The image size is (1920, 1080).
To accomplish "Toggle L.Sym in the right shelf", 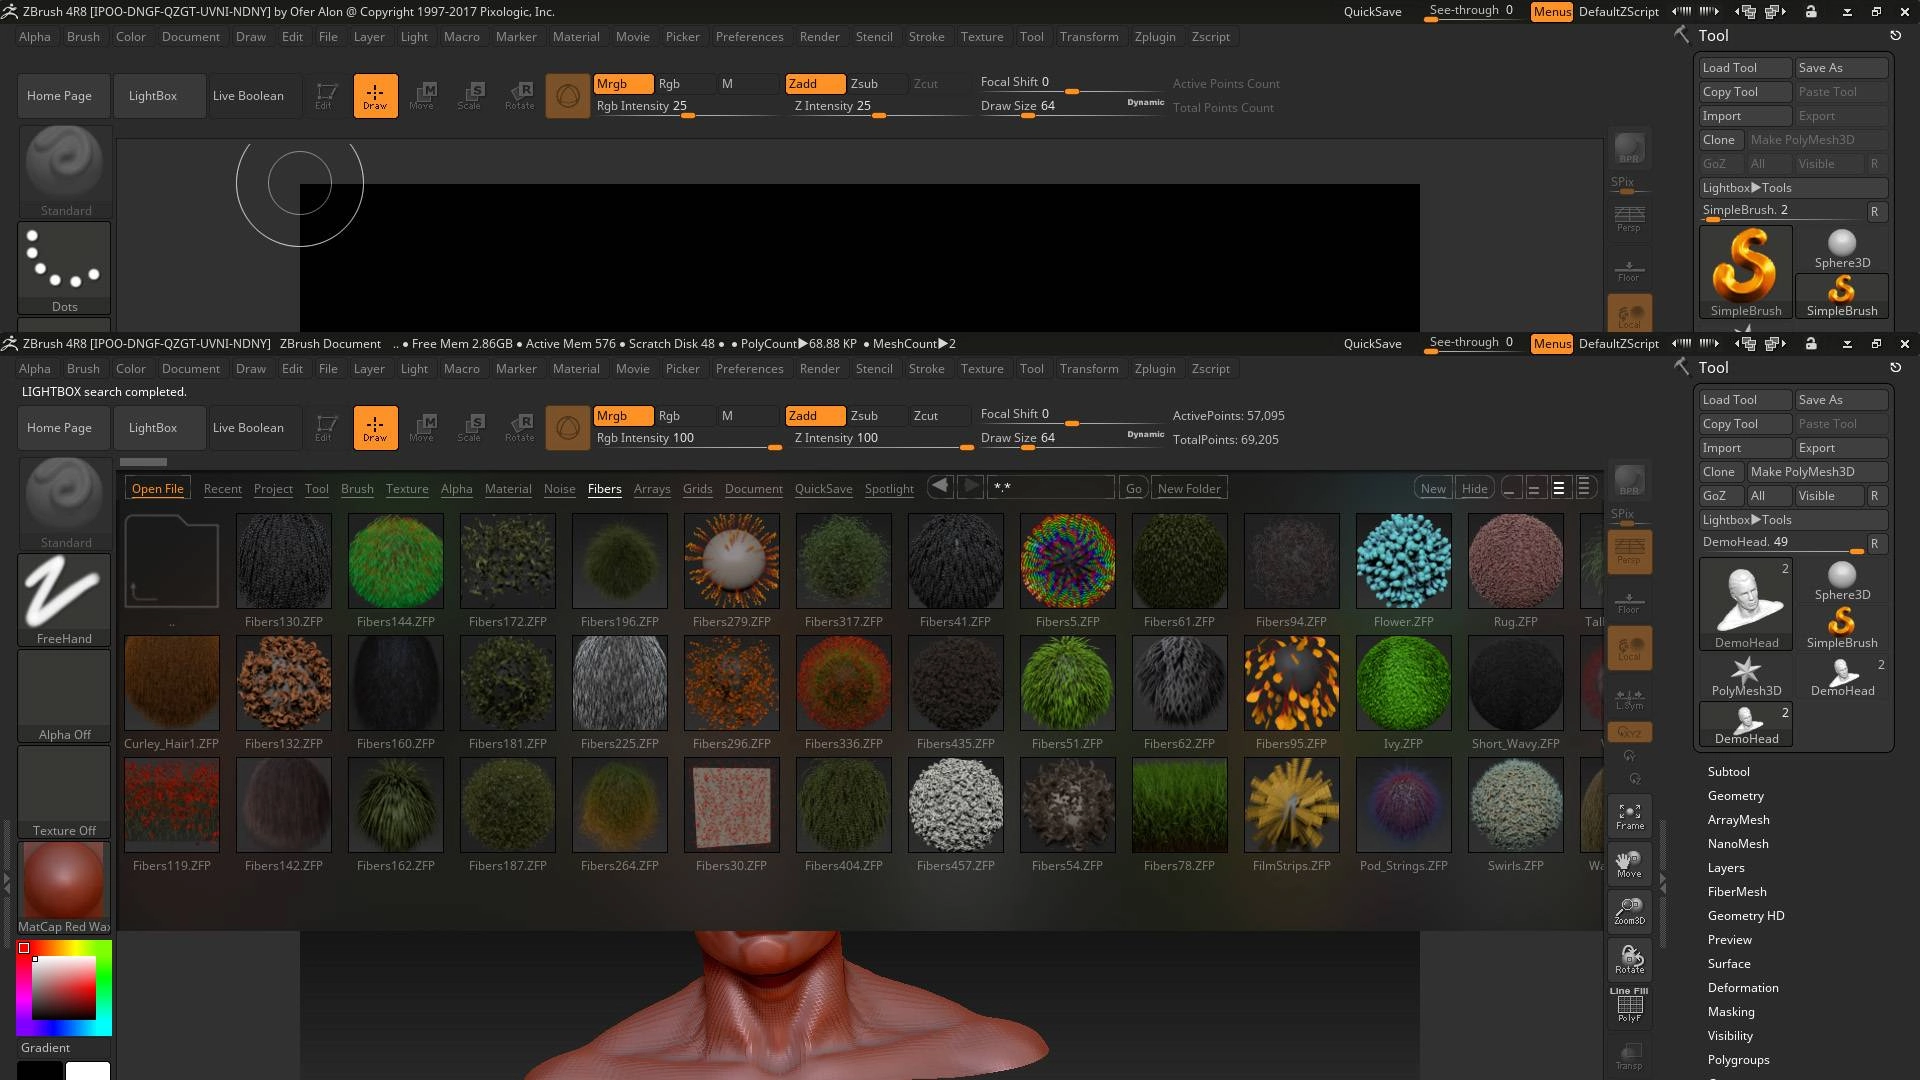I will [1630, 699].
